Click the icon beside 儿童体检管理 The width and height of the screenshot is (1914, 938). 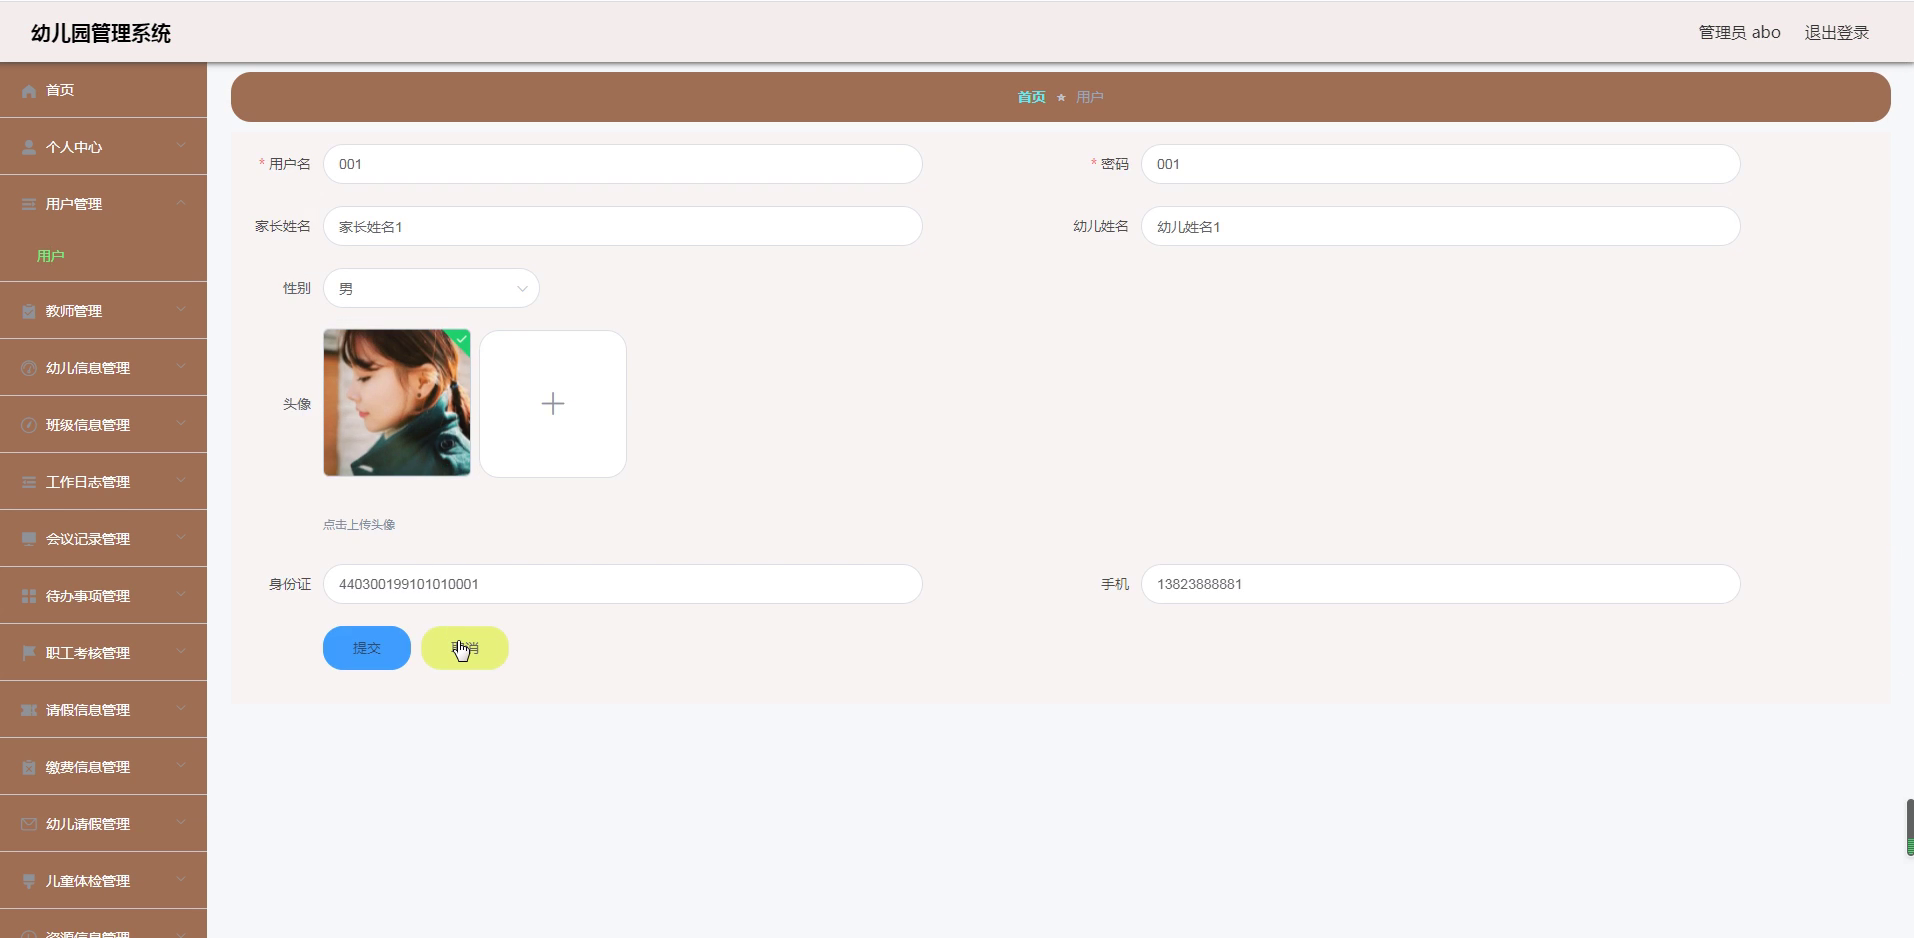click(x=29, y=881)
